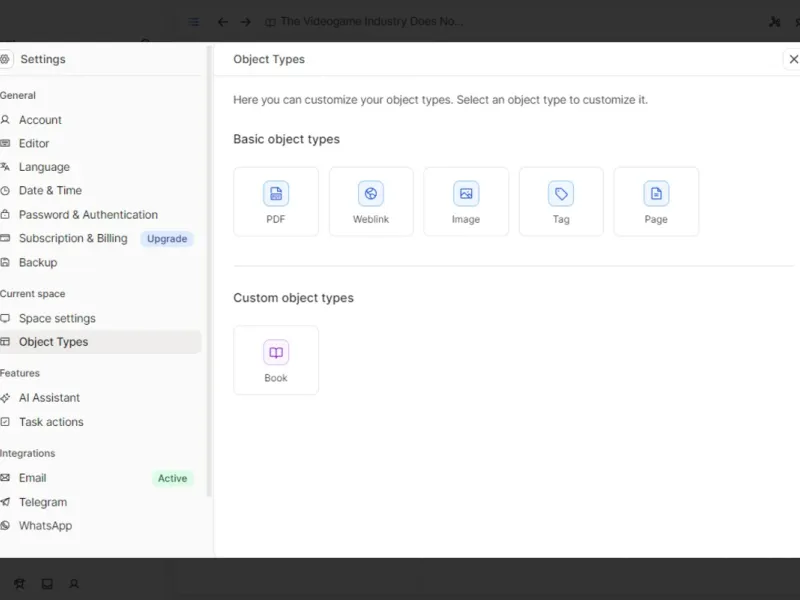
Task: Toggle the sidebar list icon in top bar
Action: [194, 22]
